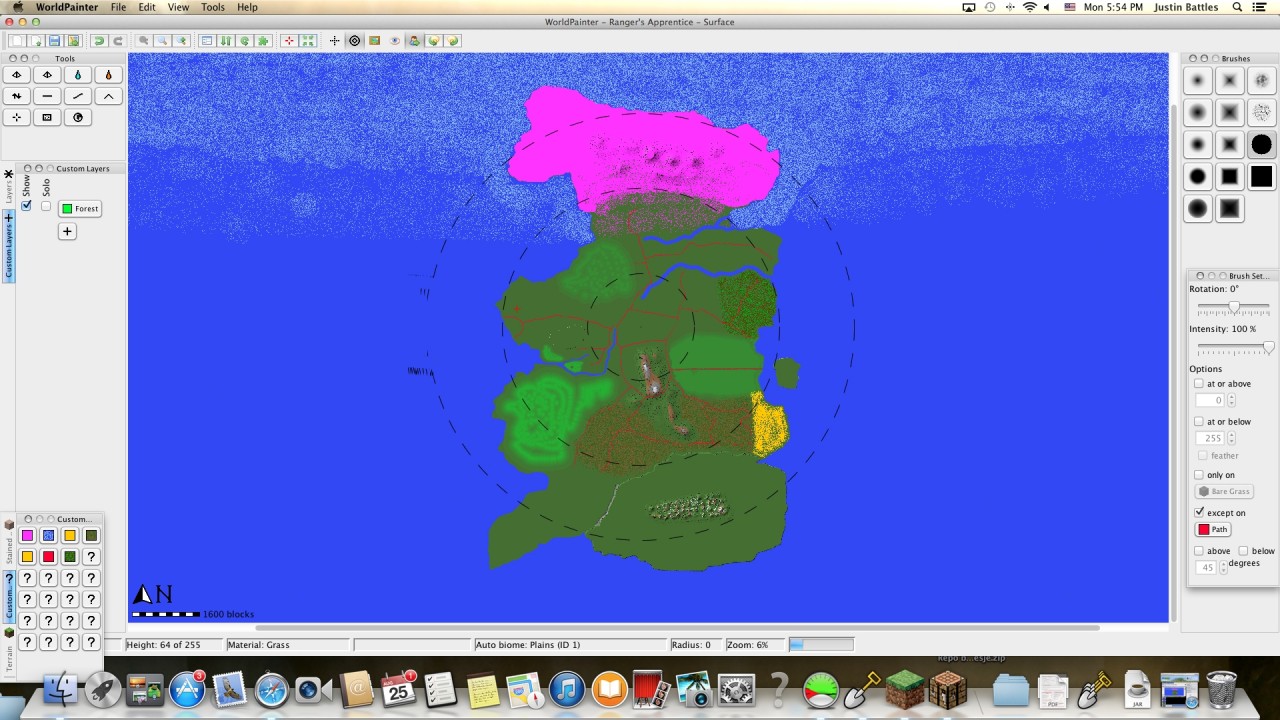This screenshot has width=1280, height=720.
Task: Toggle Show for the Forest custom layer
Action: [26, 206]
